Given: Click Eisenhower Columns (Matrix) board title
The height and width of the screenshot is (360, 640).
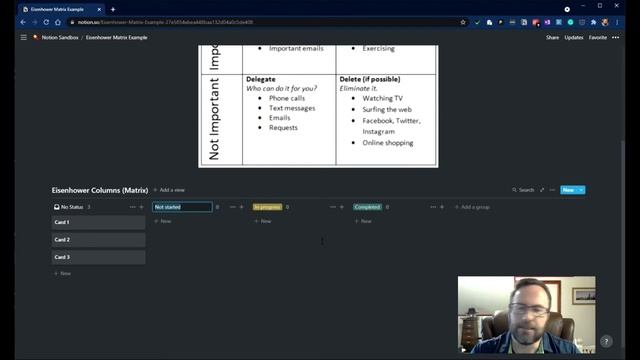Looking at the screenshot, I should pyautogui.click(x=100, y=190).
